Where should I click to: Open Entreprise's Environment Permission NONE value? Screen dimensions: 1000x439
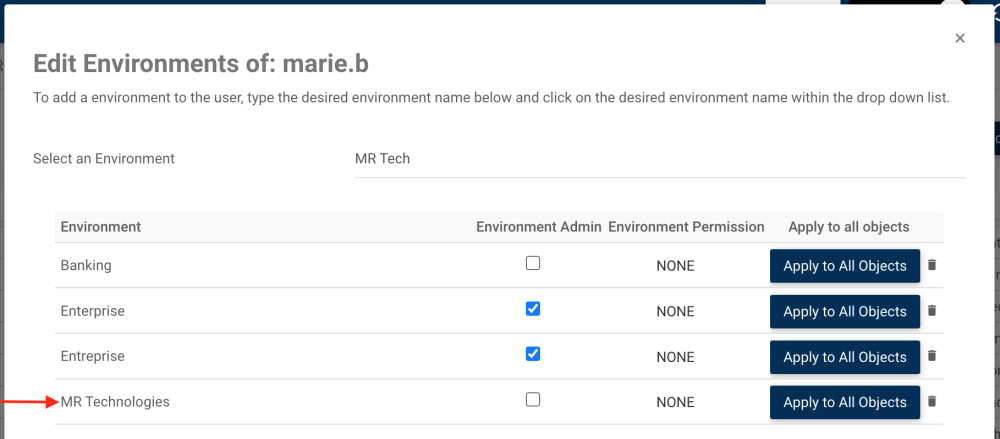675,357
